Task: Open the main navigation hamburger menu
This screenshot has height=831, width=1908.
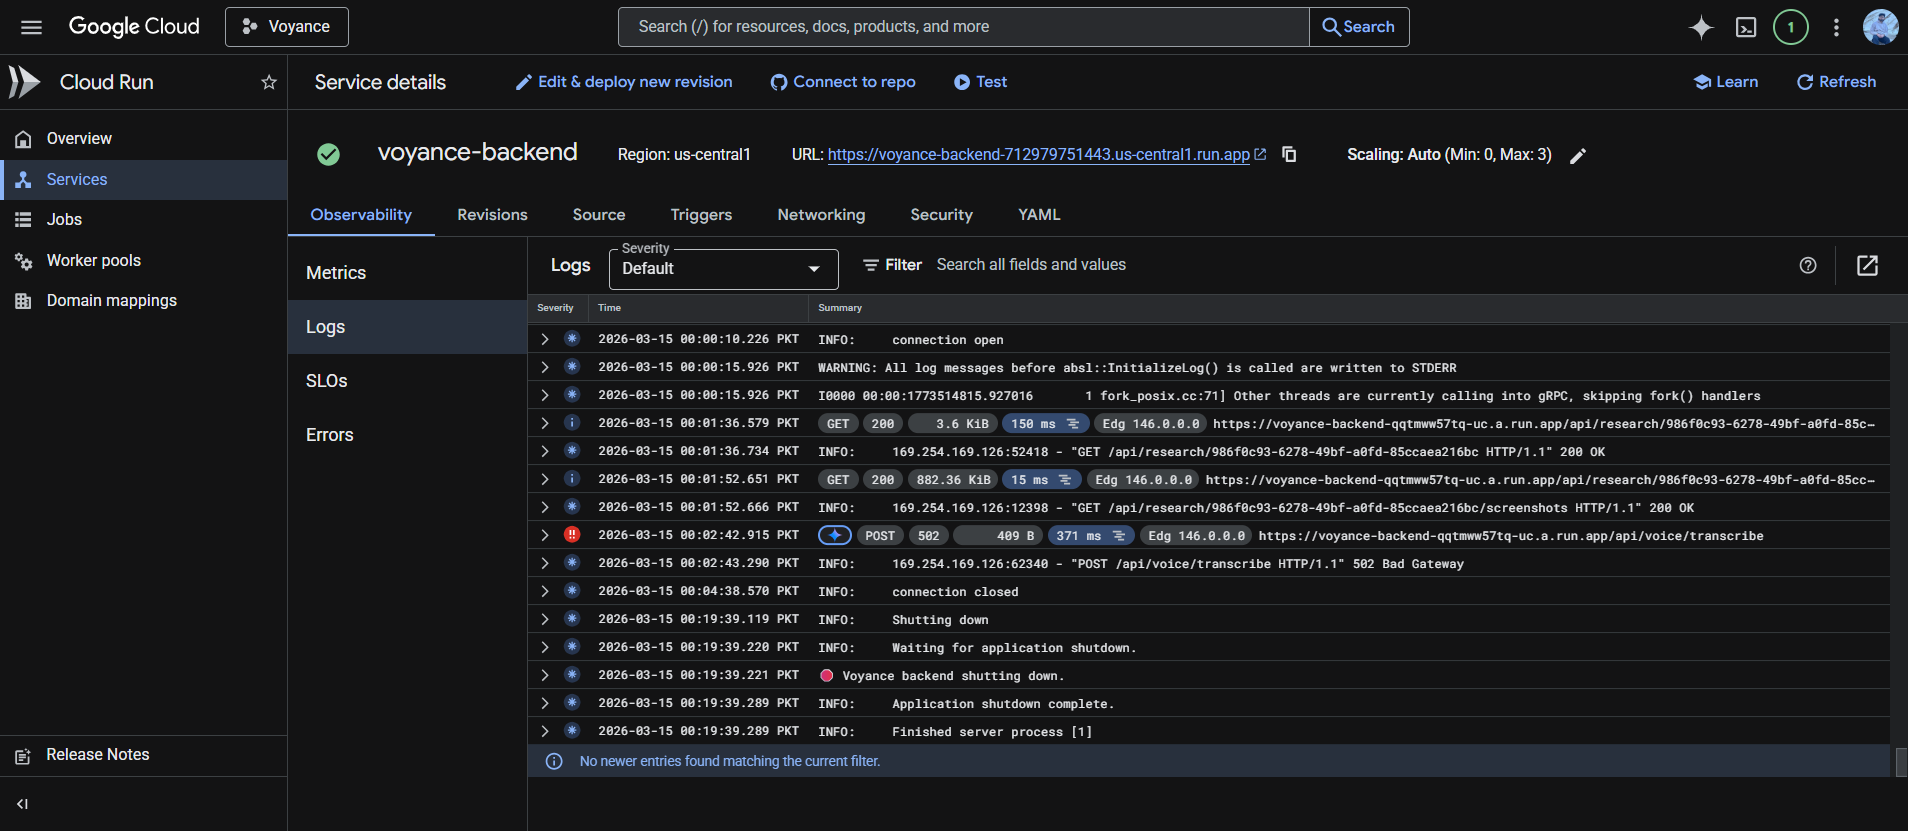Action: [31, 27]
